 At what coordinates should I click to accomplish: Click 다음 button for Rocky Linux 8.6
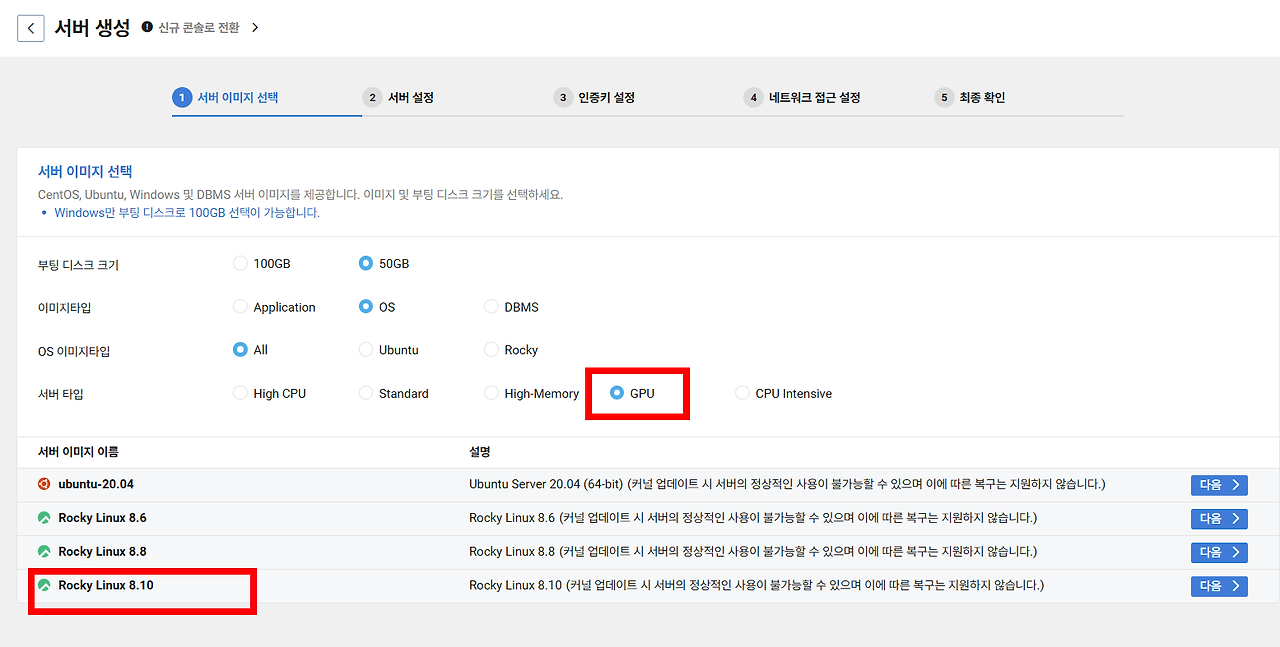[x=1219, y=519]
